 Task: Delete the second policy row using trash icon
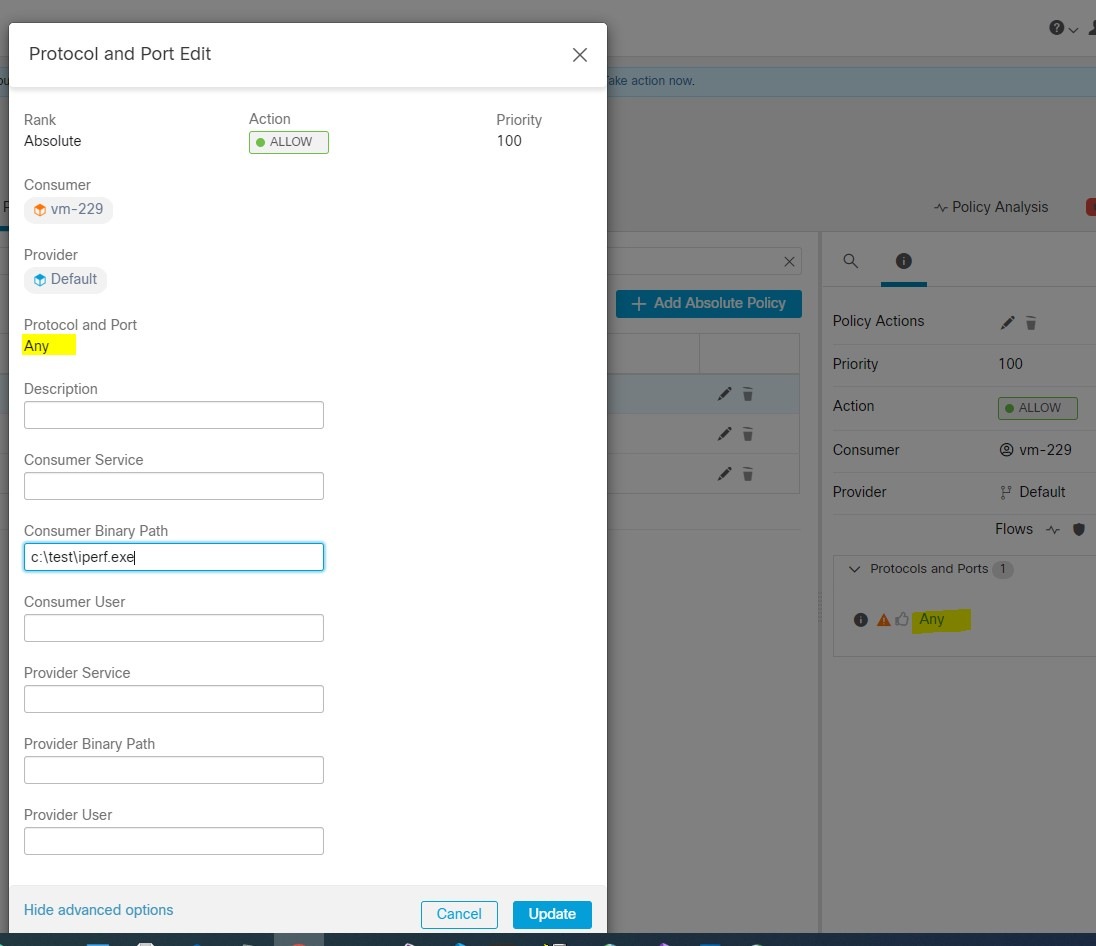[748, 434]
